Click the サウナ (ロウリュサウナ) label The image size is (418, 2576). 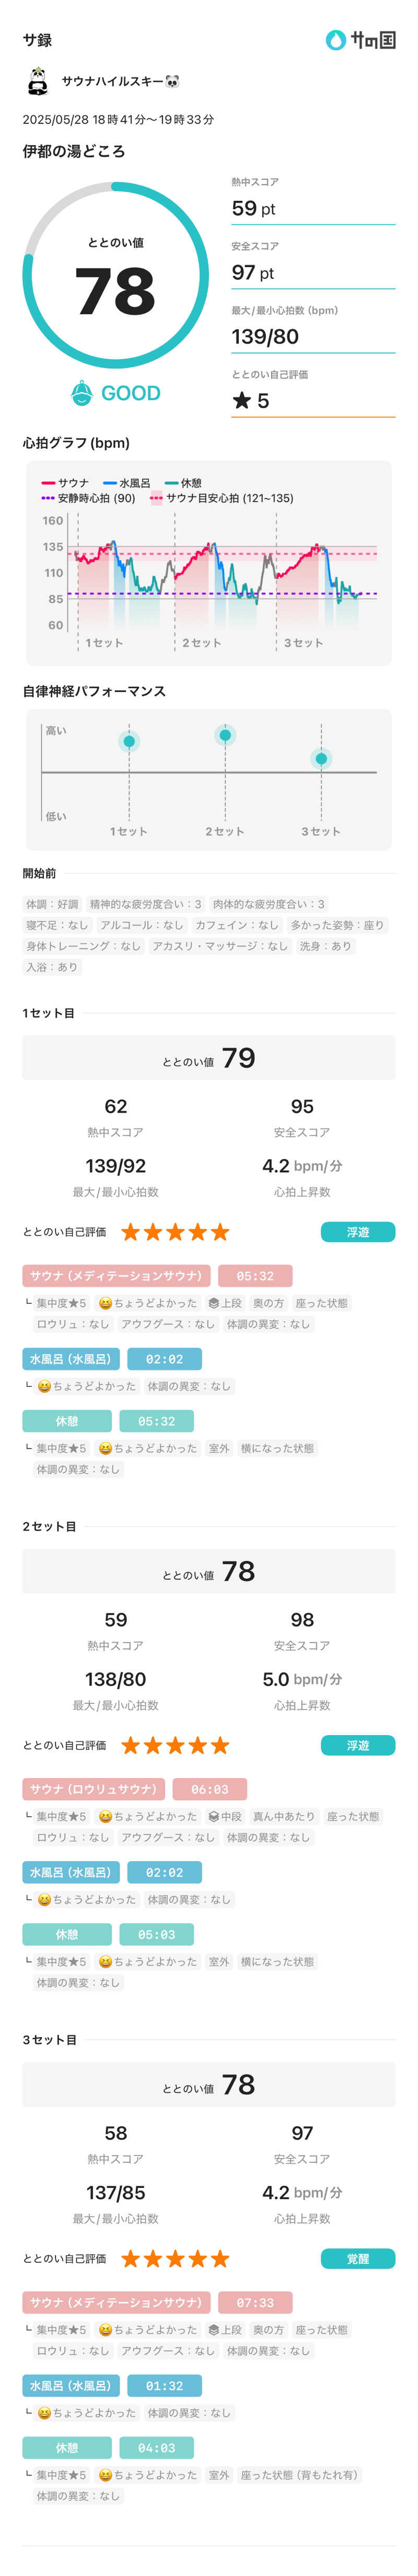[x=93, y=1789]
